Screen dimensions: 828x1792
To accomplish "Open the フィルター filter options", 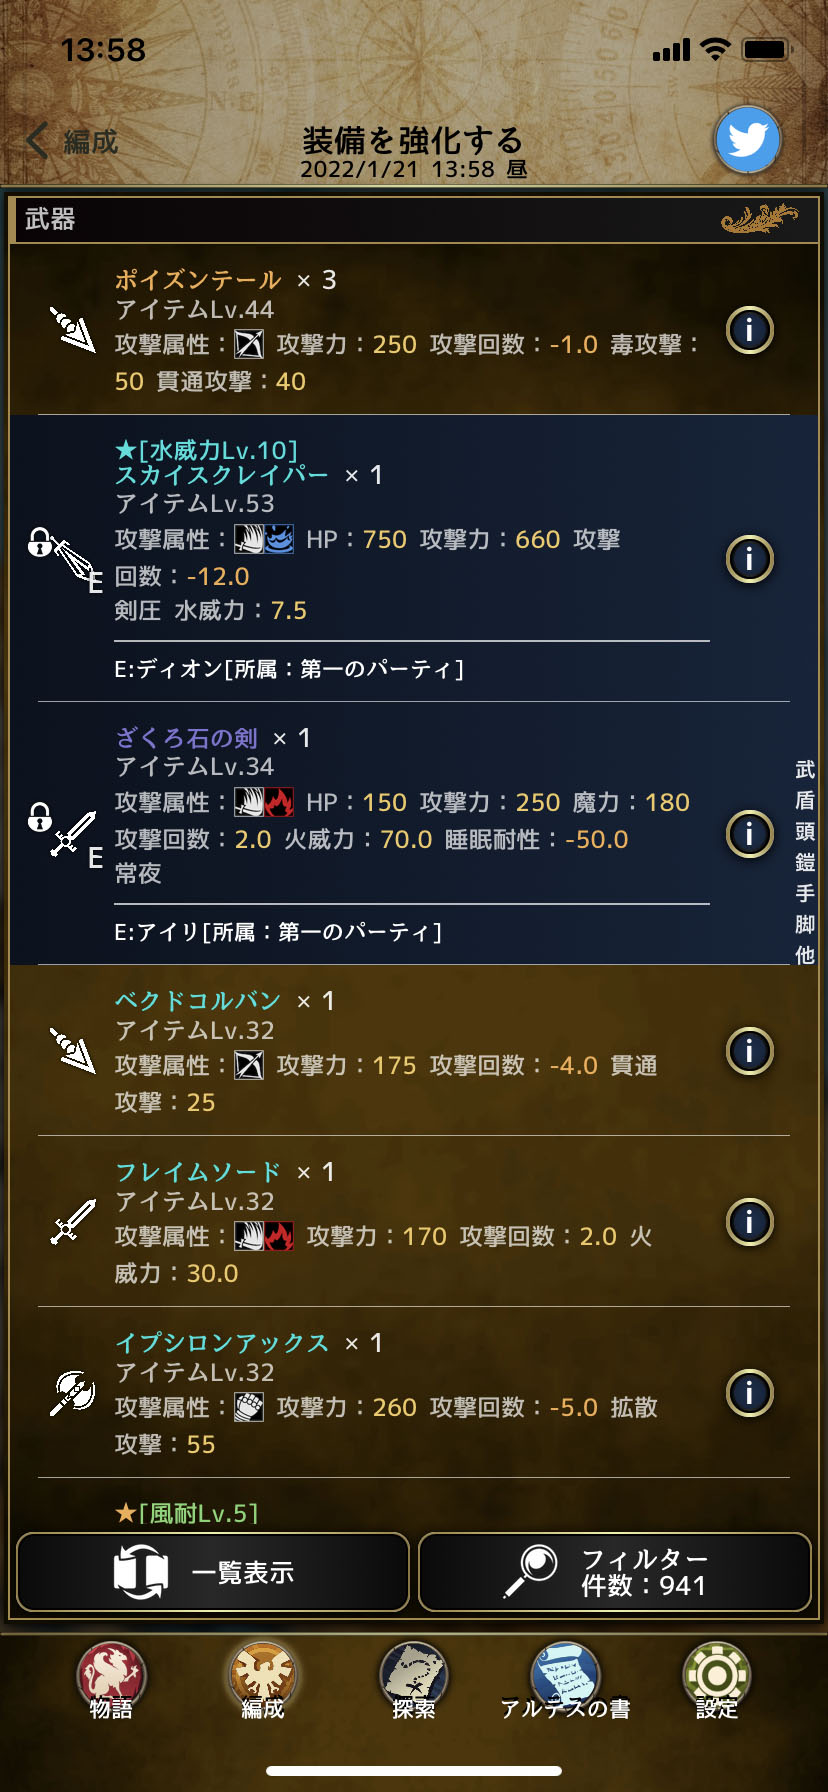I will tap(614, 1572).
